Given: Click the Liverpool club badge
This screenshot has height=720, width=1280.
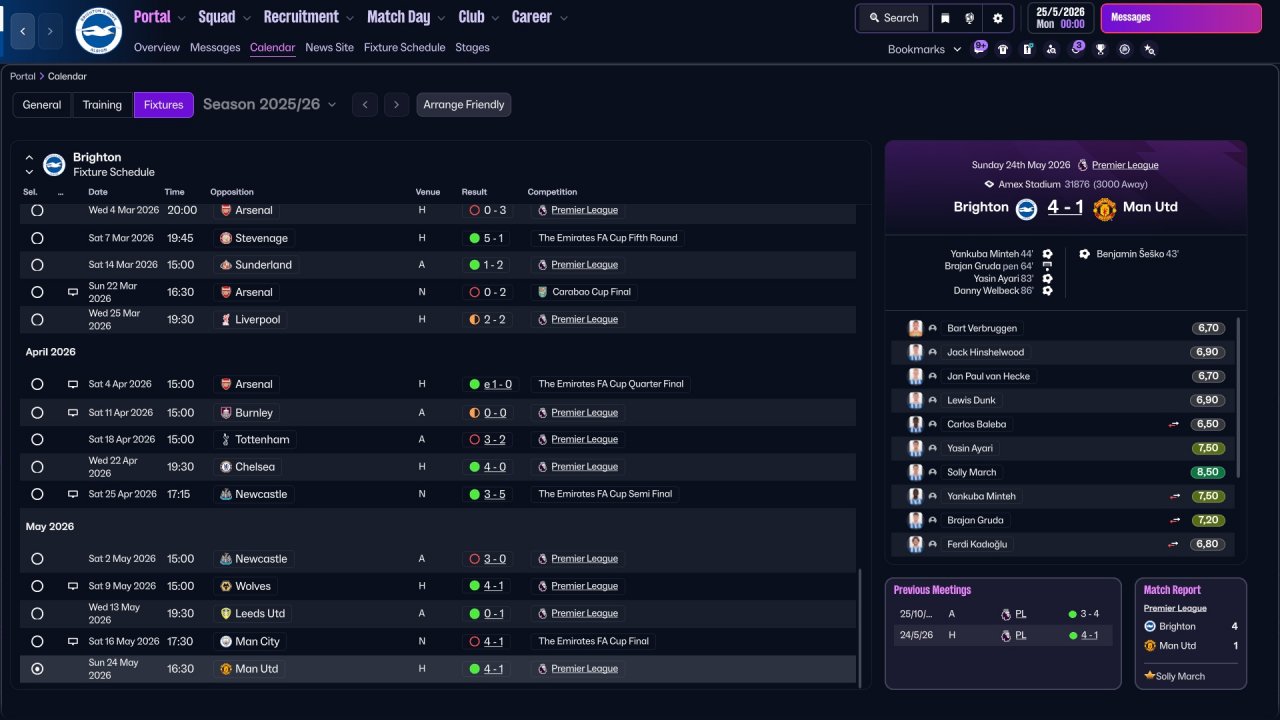Looking at the screenshot, I should (x=226, y=320).
